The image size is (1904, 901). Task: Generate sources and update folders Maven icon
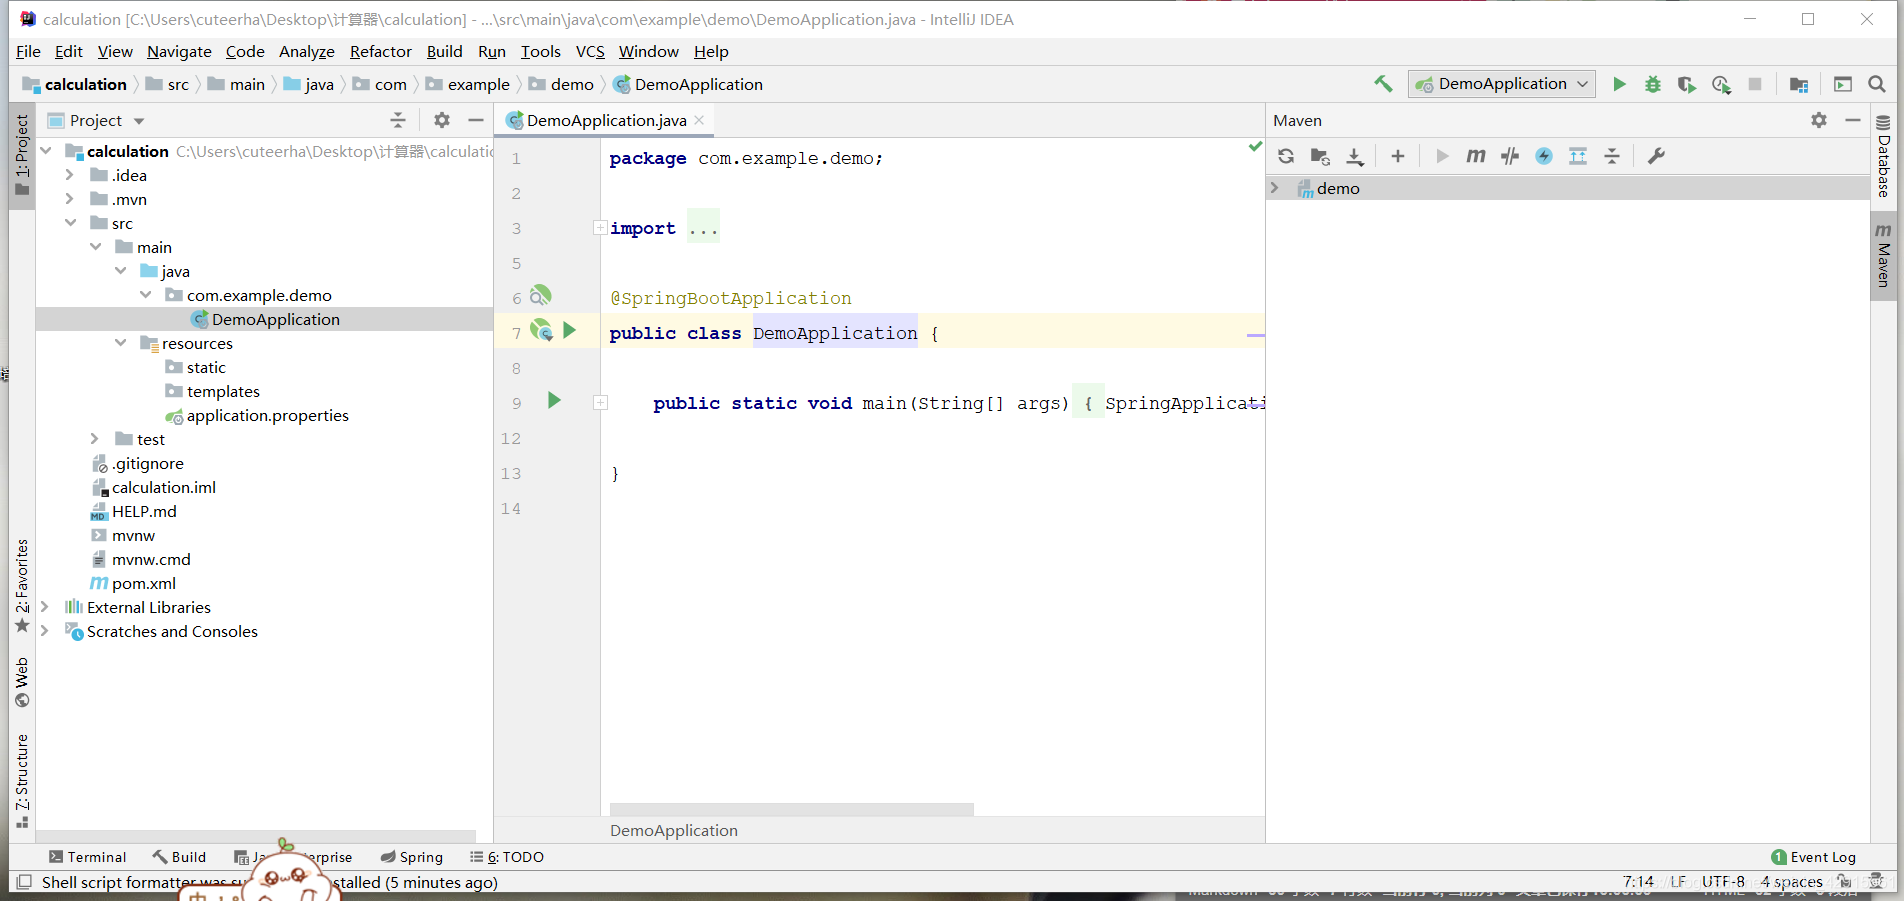1320,156
